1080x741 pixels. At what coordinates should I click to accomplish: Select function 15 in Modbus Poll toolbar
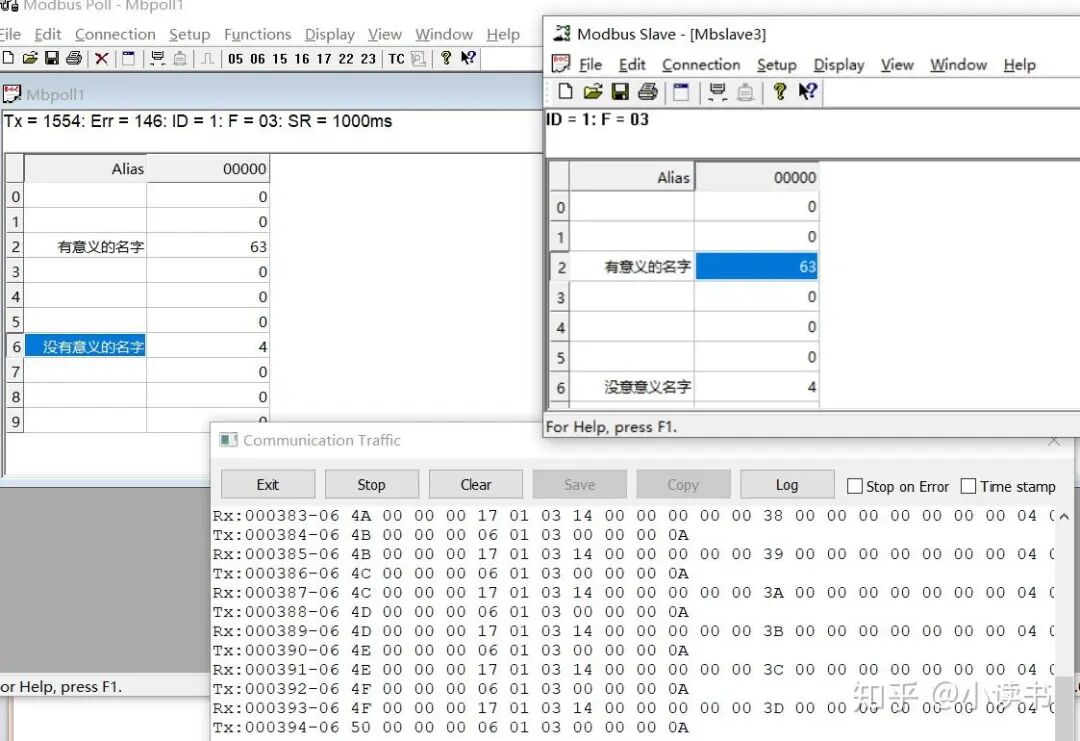click(280, 59)
